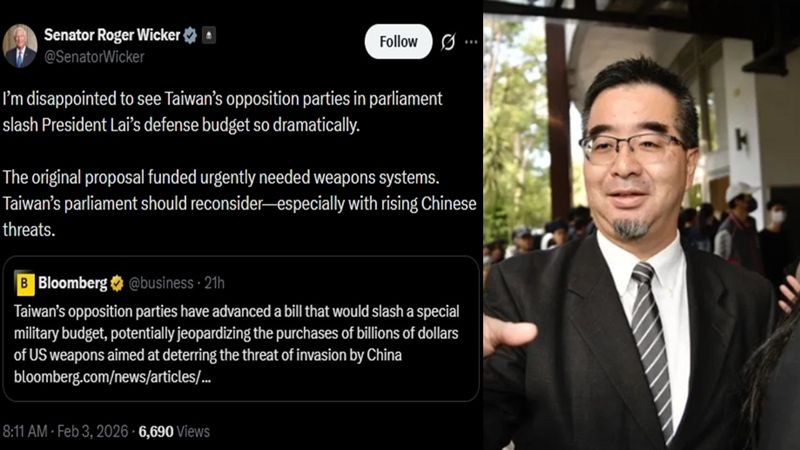Click the Follow button
Screen dimensions: 800x450
[x=398, y=41]
